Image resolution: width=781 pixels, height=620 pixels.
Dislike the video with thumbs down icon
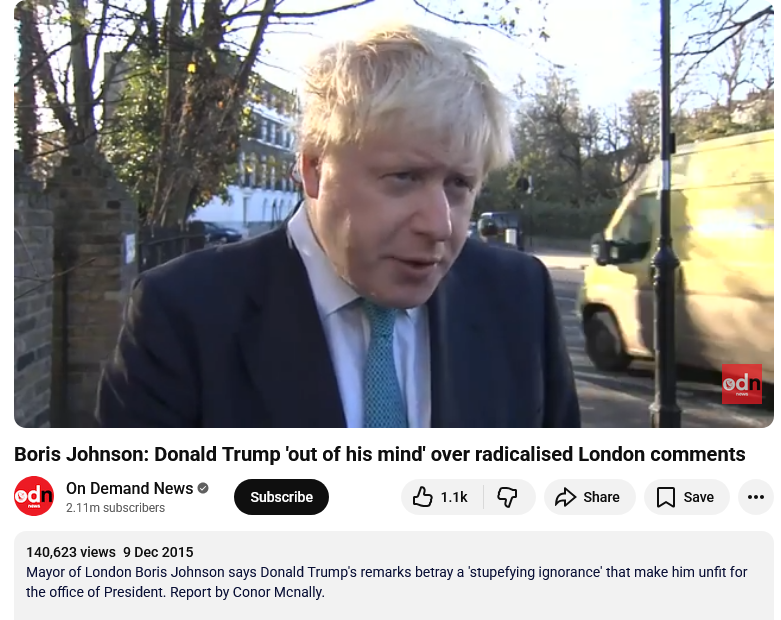point(507,497)
